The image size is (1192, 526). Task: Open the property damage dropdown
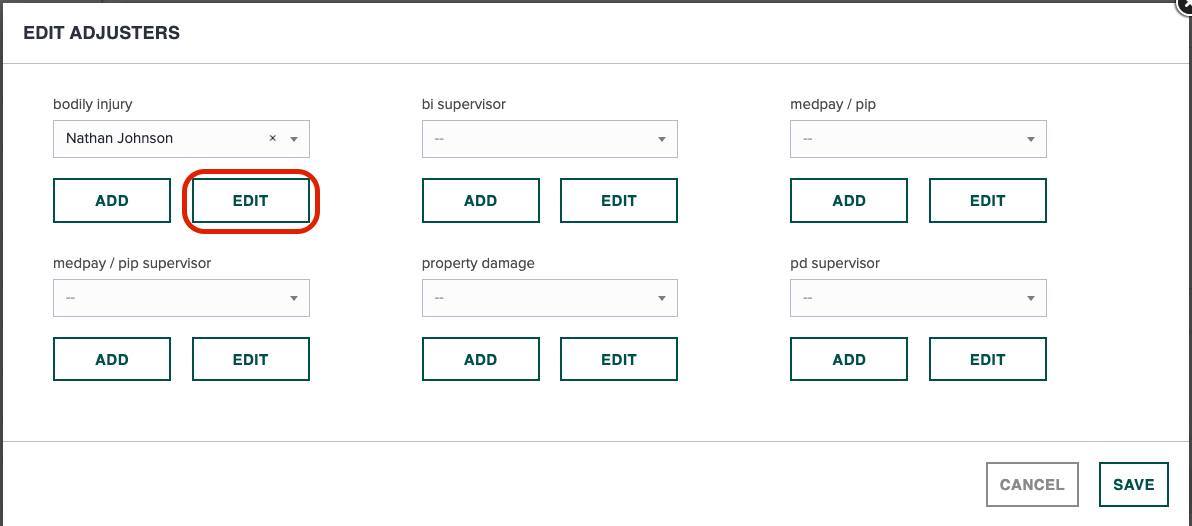tap(550, 298)
